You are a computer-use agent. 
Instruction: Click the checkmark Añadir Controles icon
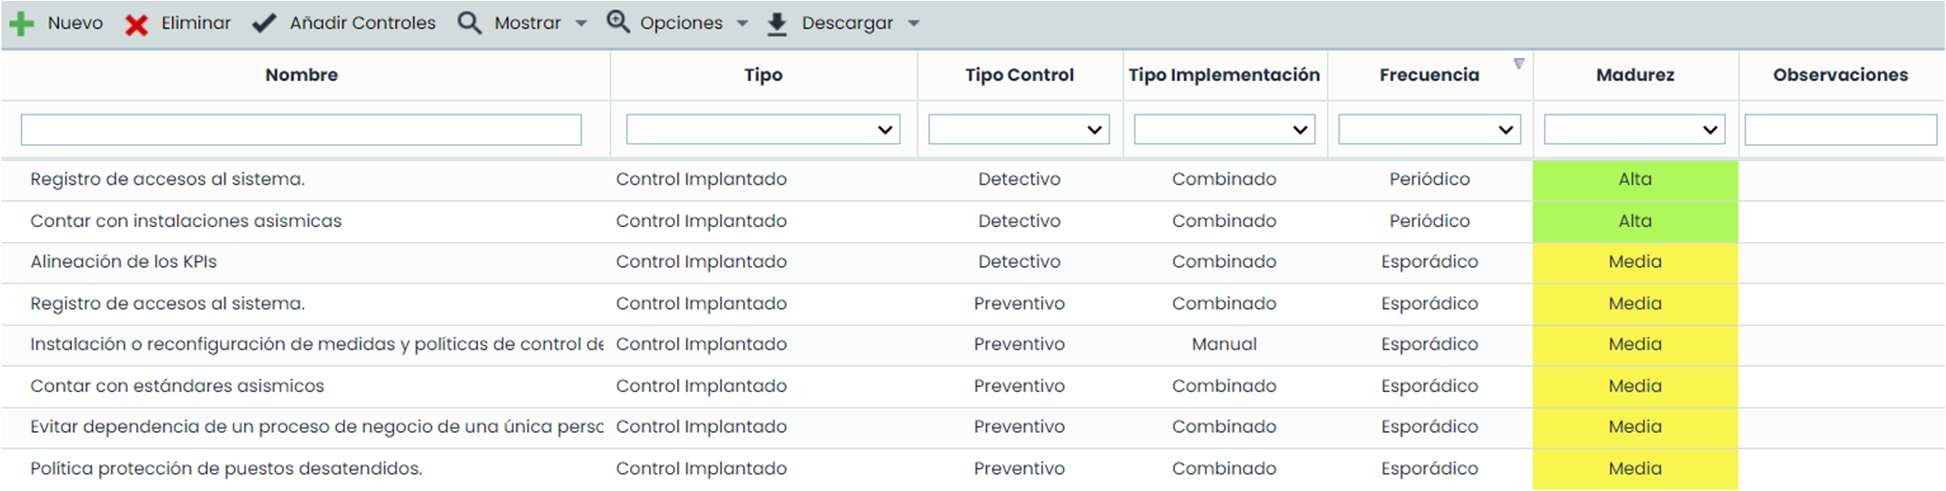264,23
